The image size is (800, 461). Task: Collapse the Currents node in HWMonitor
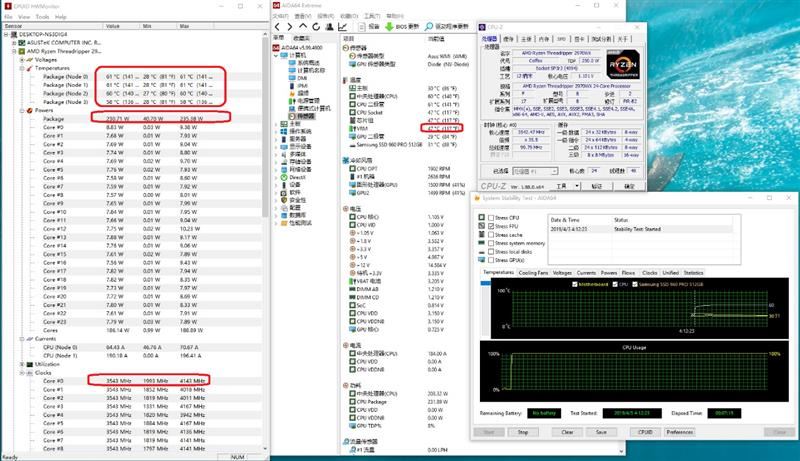pos(22,339)
